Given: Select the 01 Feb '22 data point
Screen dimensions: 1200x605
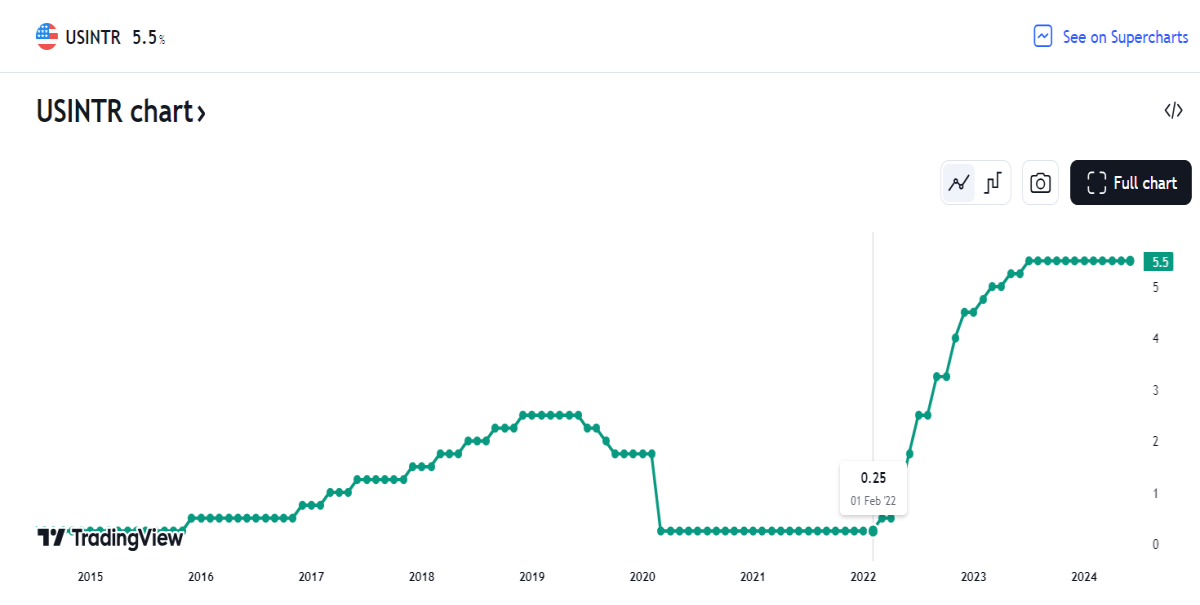Looking at the screenshot, I should (x=873, y=531).
